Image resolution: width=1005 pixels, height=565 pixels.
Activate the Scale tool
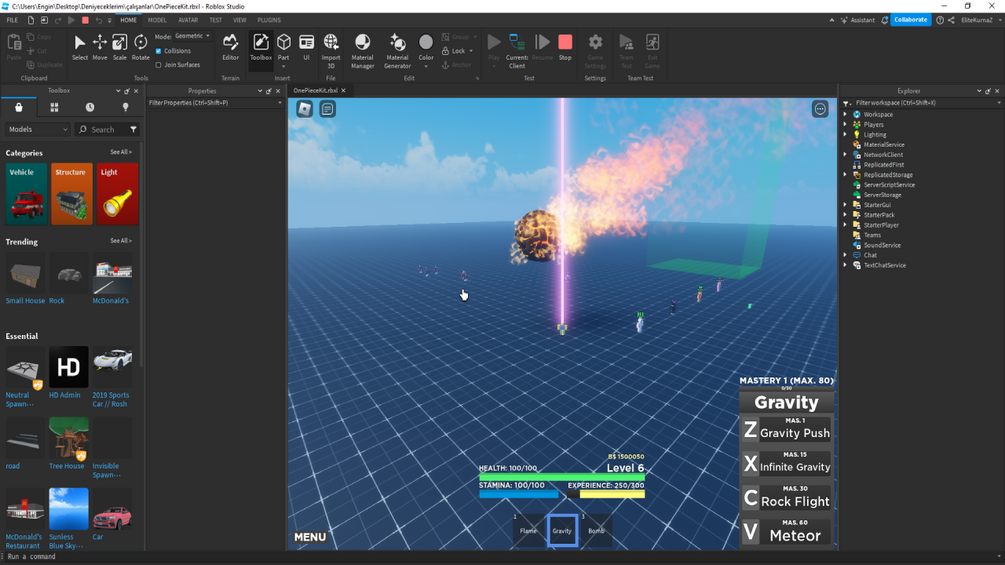point(119,47)
